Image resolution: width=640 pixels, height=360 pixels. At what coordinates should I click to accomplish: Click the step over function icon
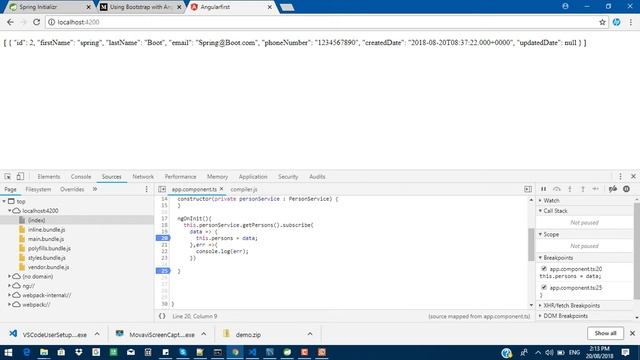[557, 189]
